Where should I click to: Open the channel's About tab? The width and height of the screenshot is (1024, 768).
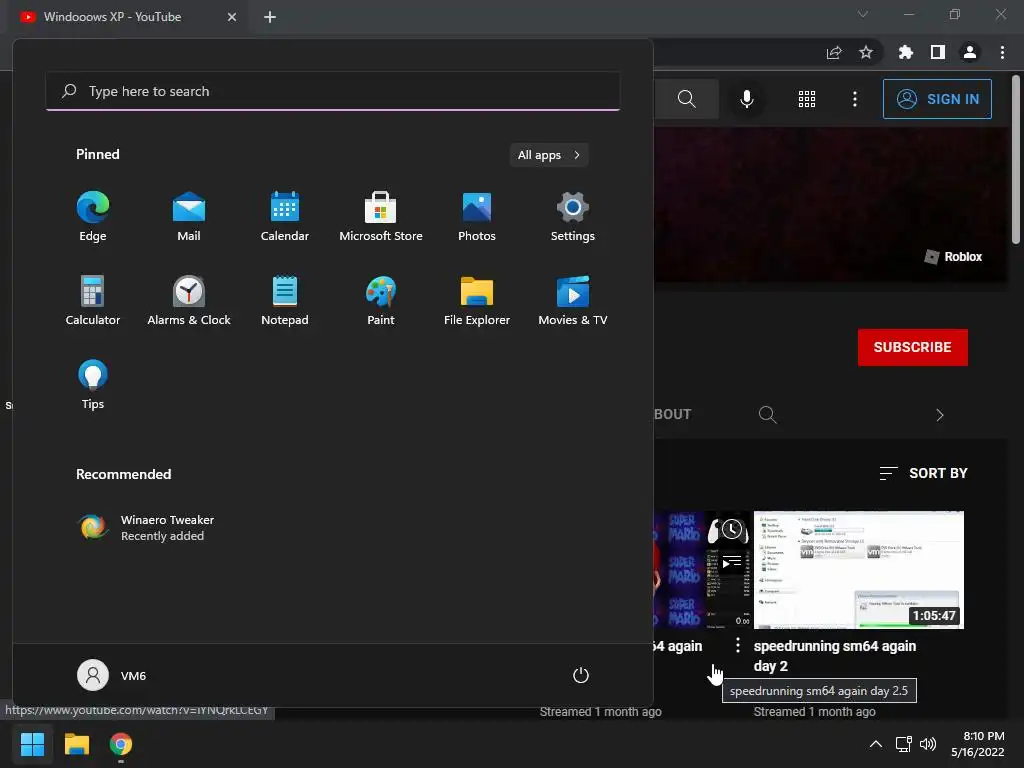672,414
